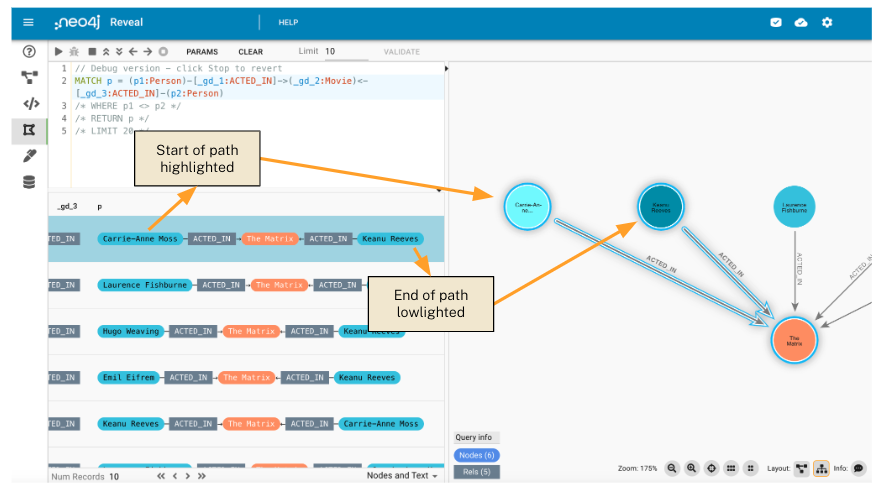Image resolution: width=885 pixels, height=493 pixels.
Task: Go to last page of records
Action: tap(201, 476)
